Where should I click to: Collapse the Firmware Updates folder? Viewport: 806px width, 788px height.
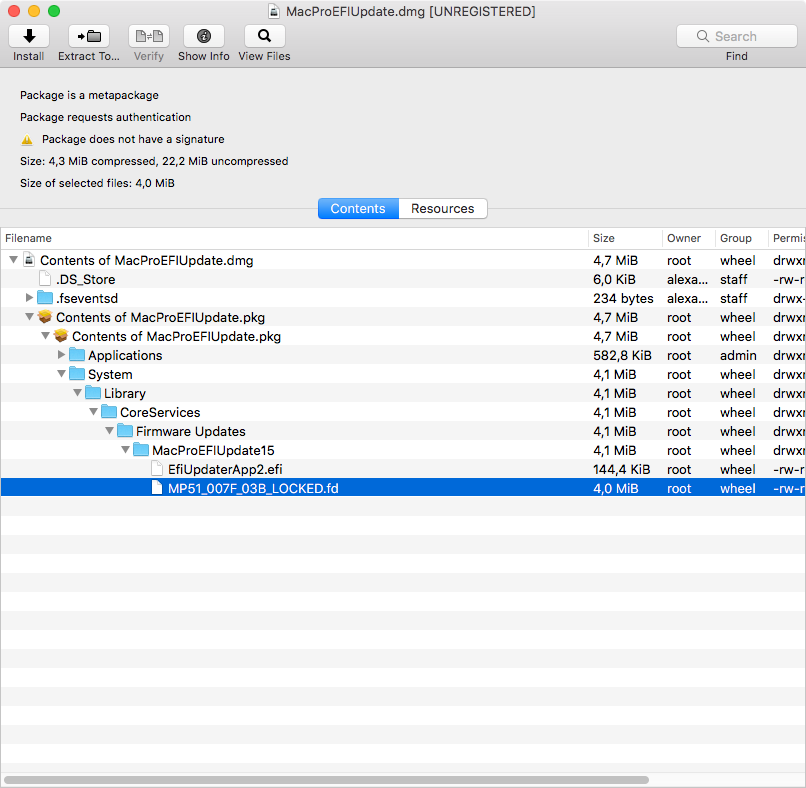(109, 431)
